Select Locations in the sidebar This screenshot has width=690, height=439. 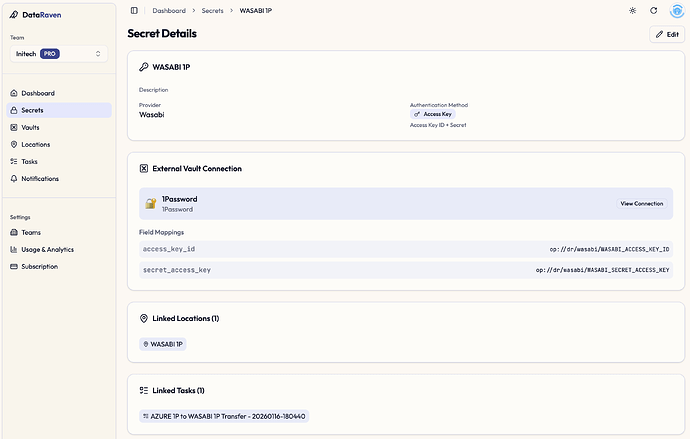click(35, 144)
